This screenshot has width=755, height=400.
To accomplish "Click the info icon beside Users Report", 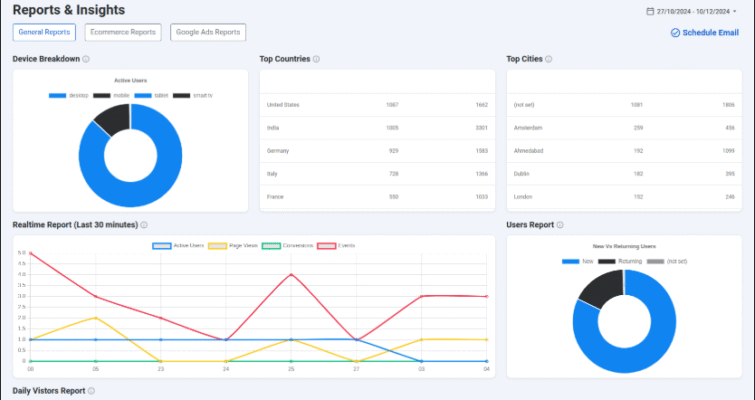I will 560,226.
